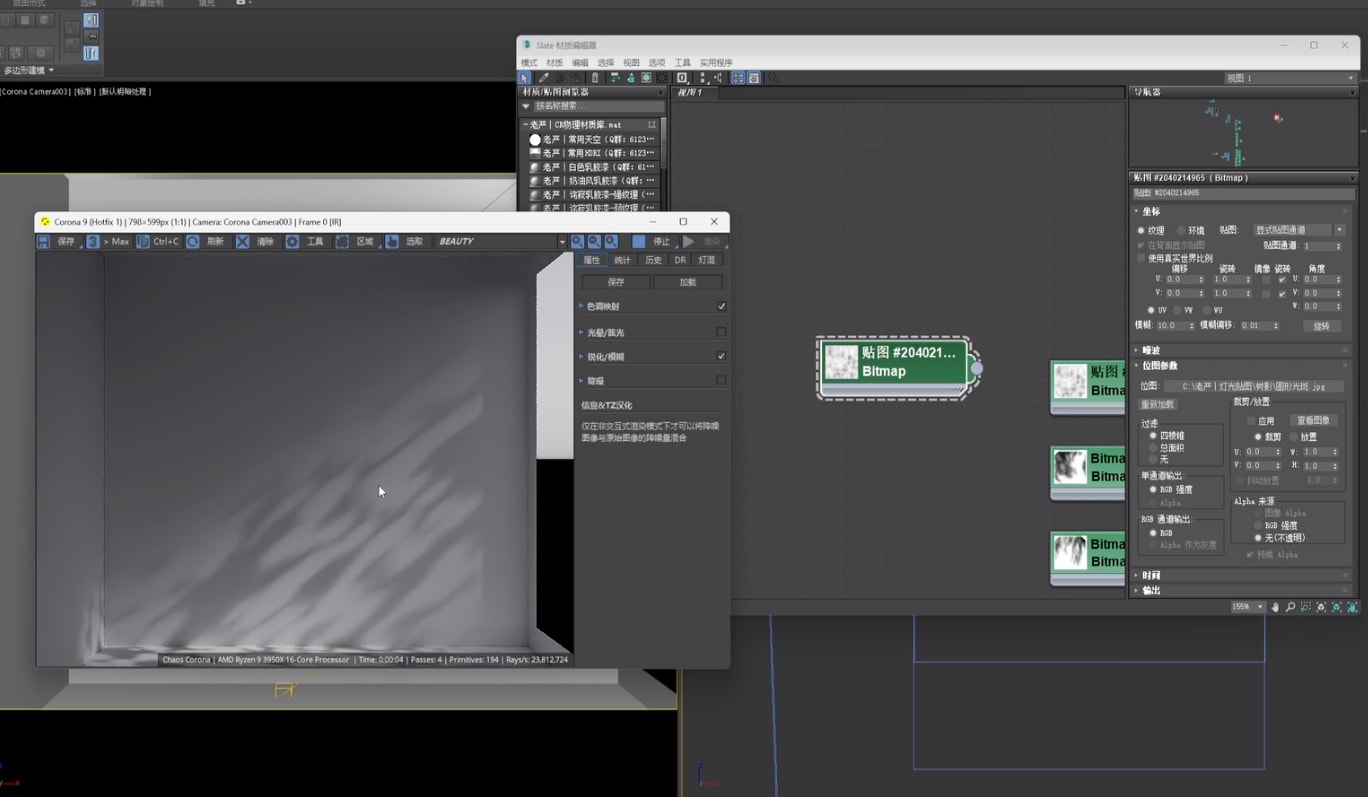Click the 按名称搜索 search field

coord(598,106)
